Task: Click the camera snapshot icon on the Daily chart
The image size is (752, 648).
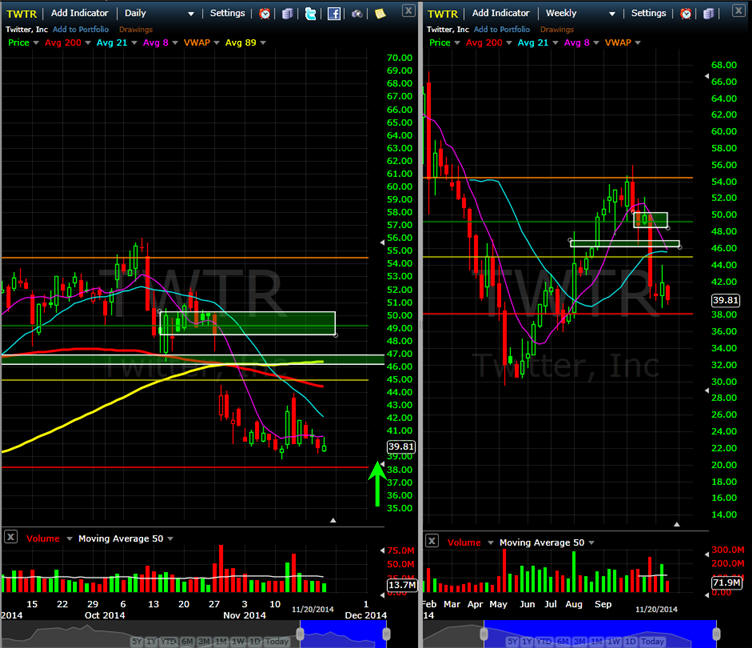Action: coord(357,13)
